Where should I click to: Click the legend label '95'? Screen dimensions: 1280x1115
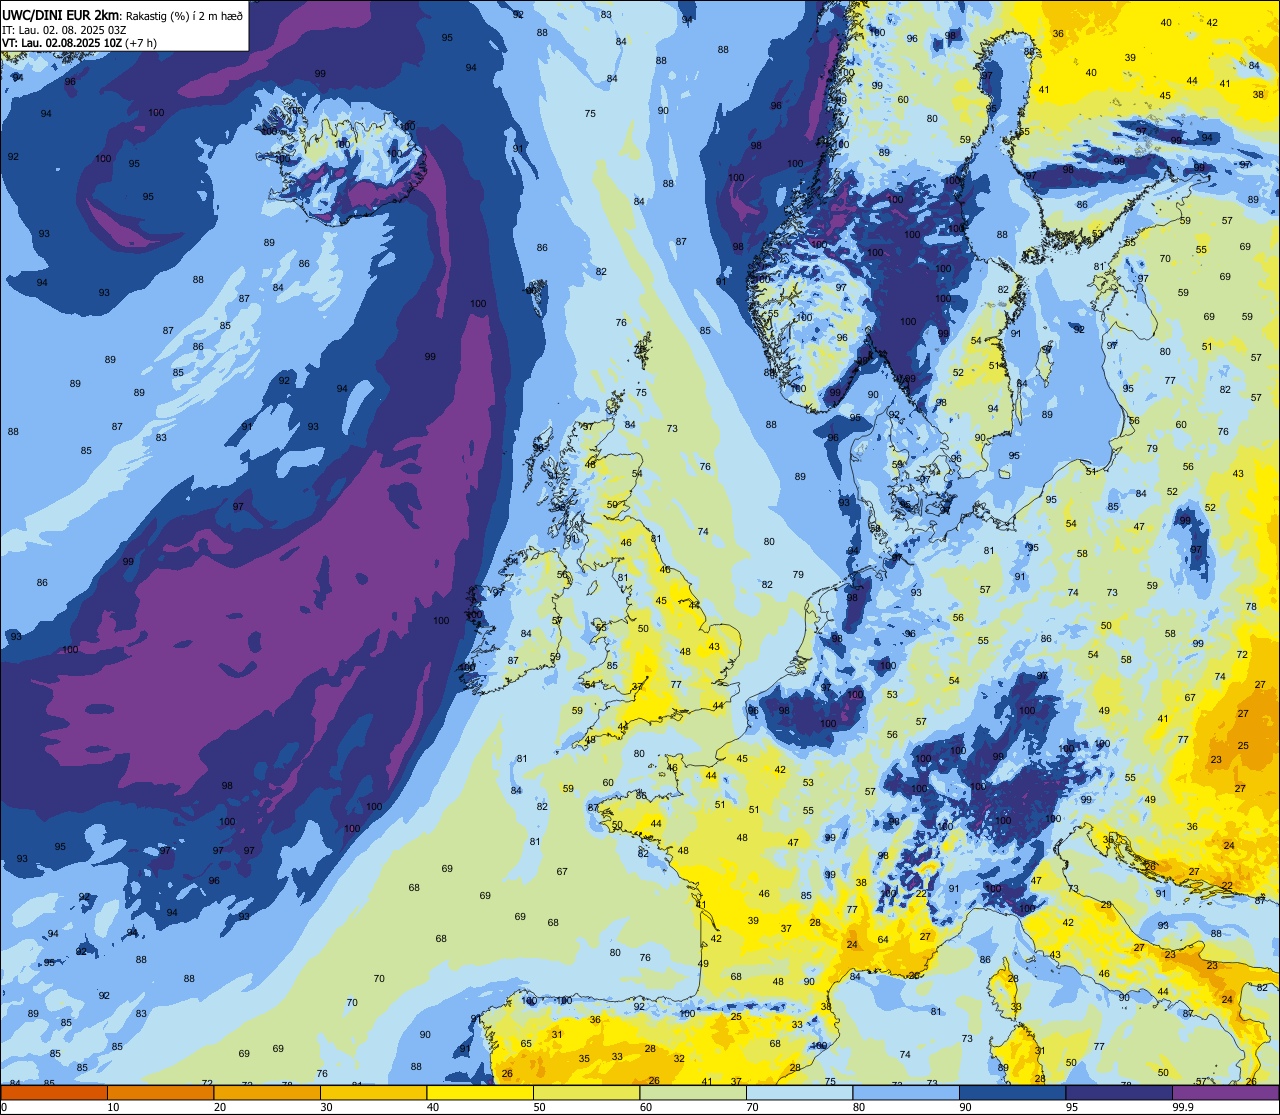(x=1072, y=1107)
